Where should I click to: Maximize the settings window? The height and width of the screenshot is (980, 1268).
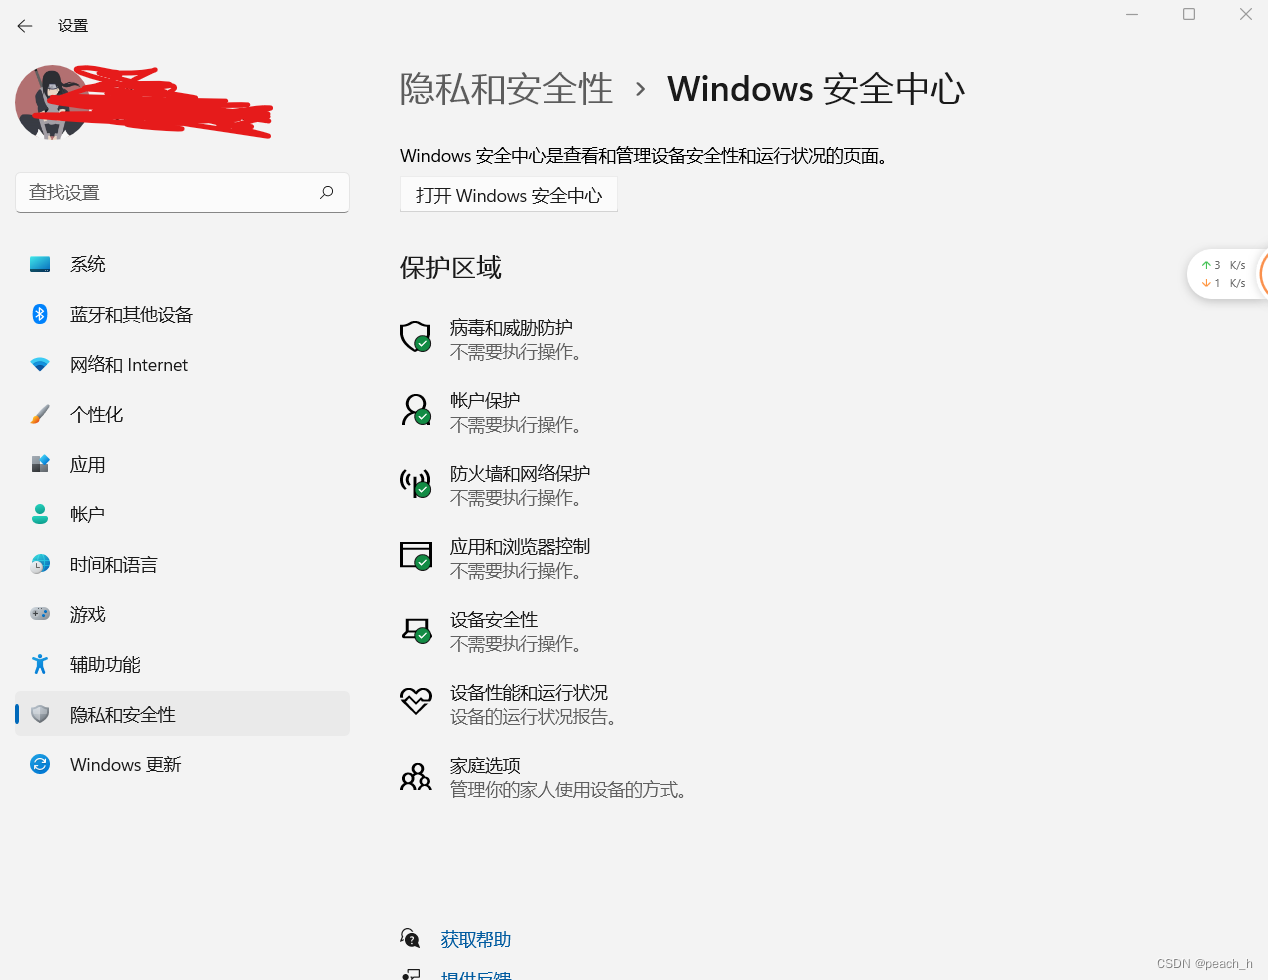[x=1189, y=14]
